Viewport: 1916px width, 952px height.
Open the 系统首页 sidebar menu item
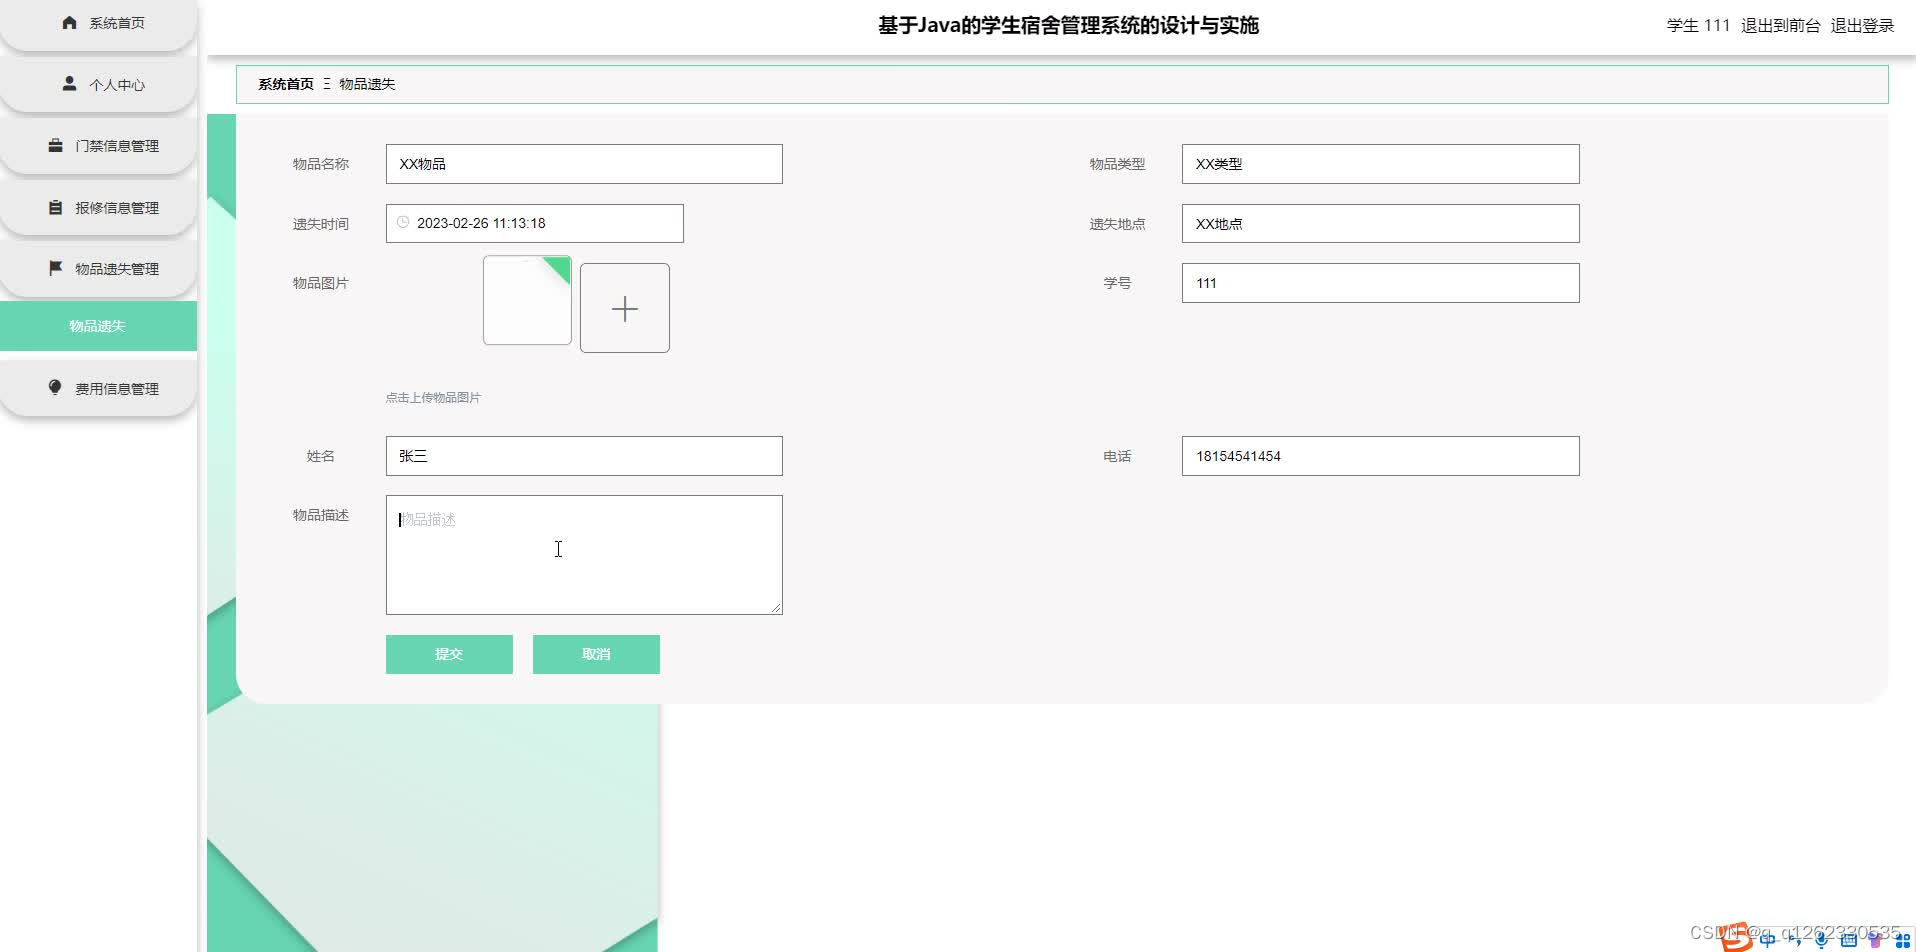tap(98, 23)
